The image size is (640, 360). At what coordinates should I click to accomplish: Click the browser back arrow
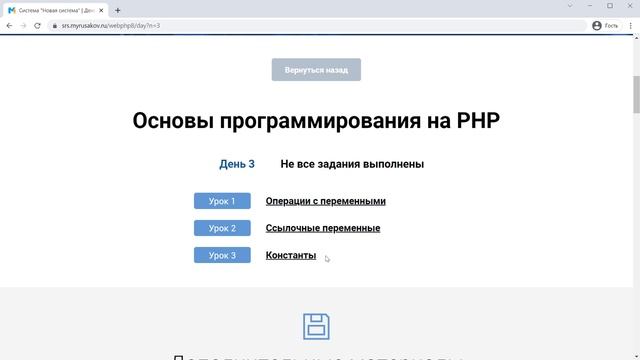click(9, 26)
